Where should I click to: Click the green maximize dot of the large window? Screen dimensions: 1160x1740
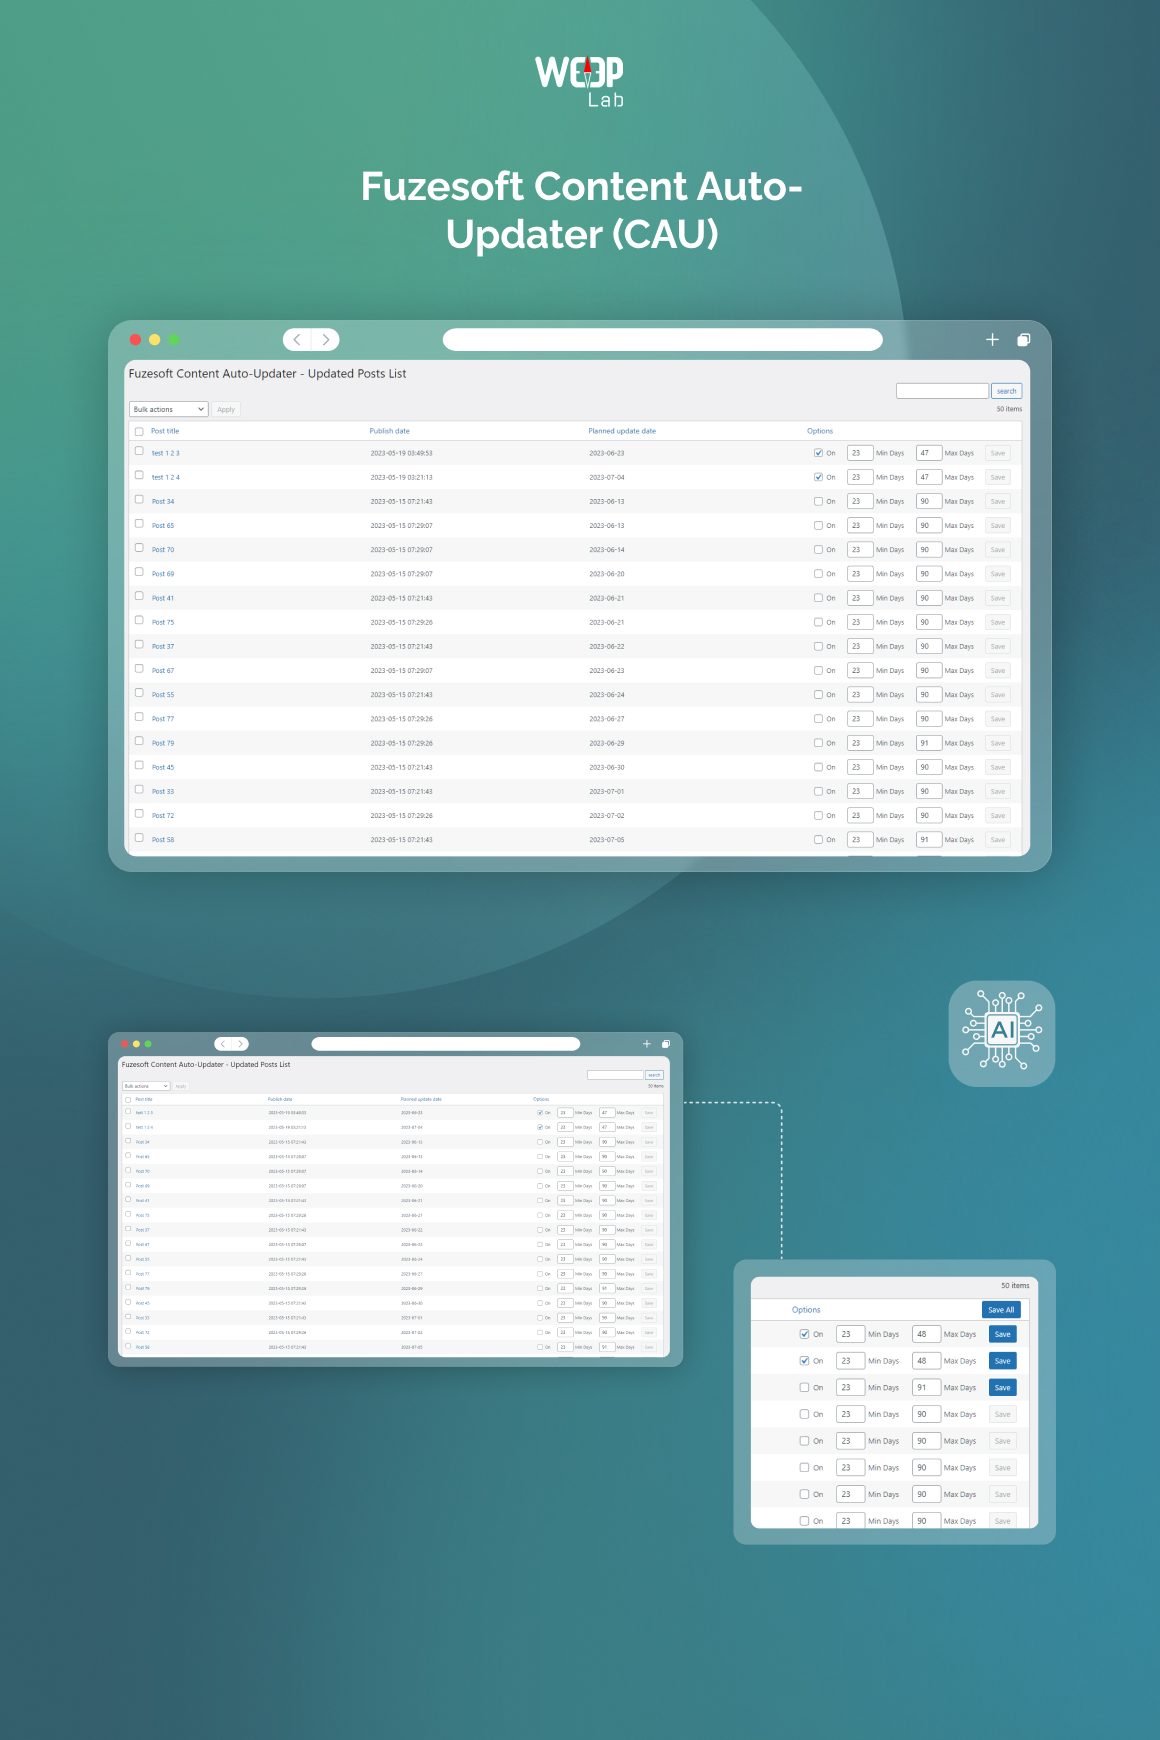click(x=174, y=340)
